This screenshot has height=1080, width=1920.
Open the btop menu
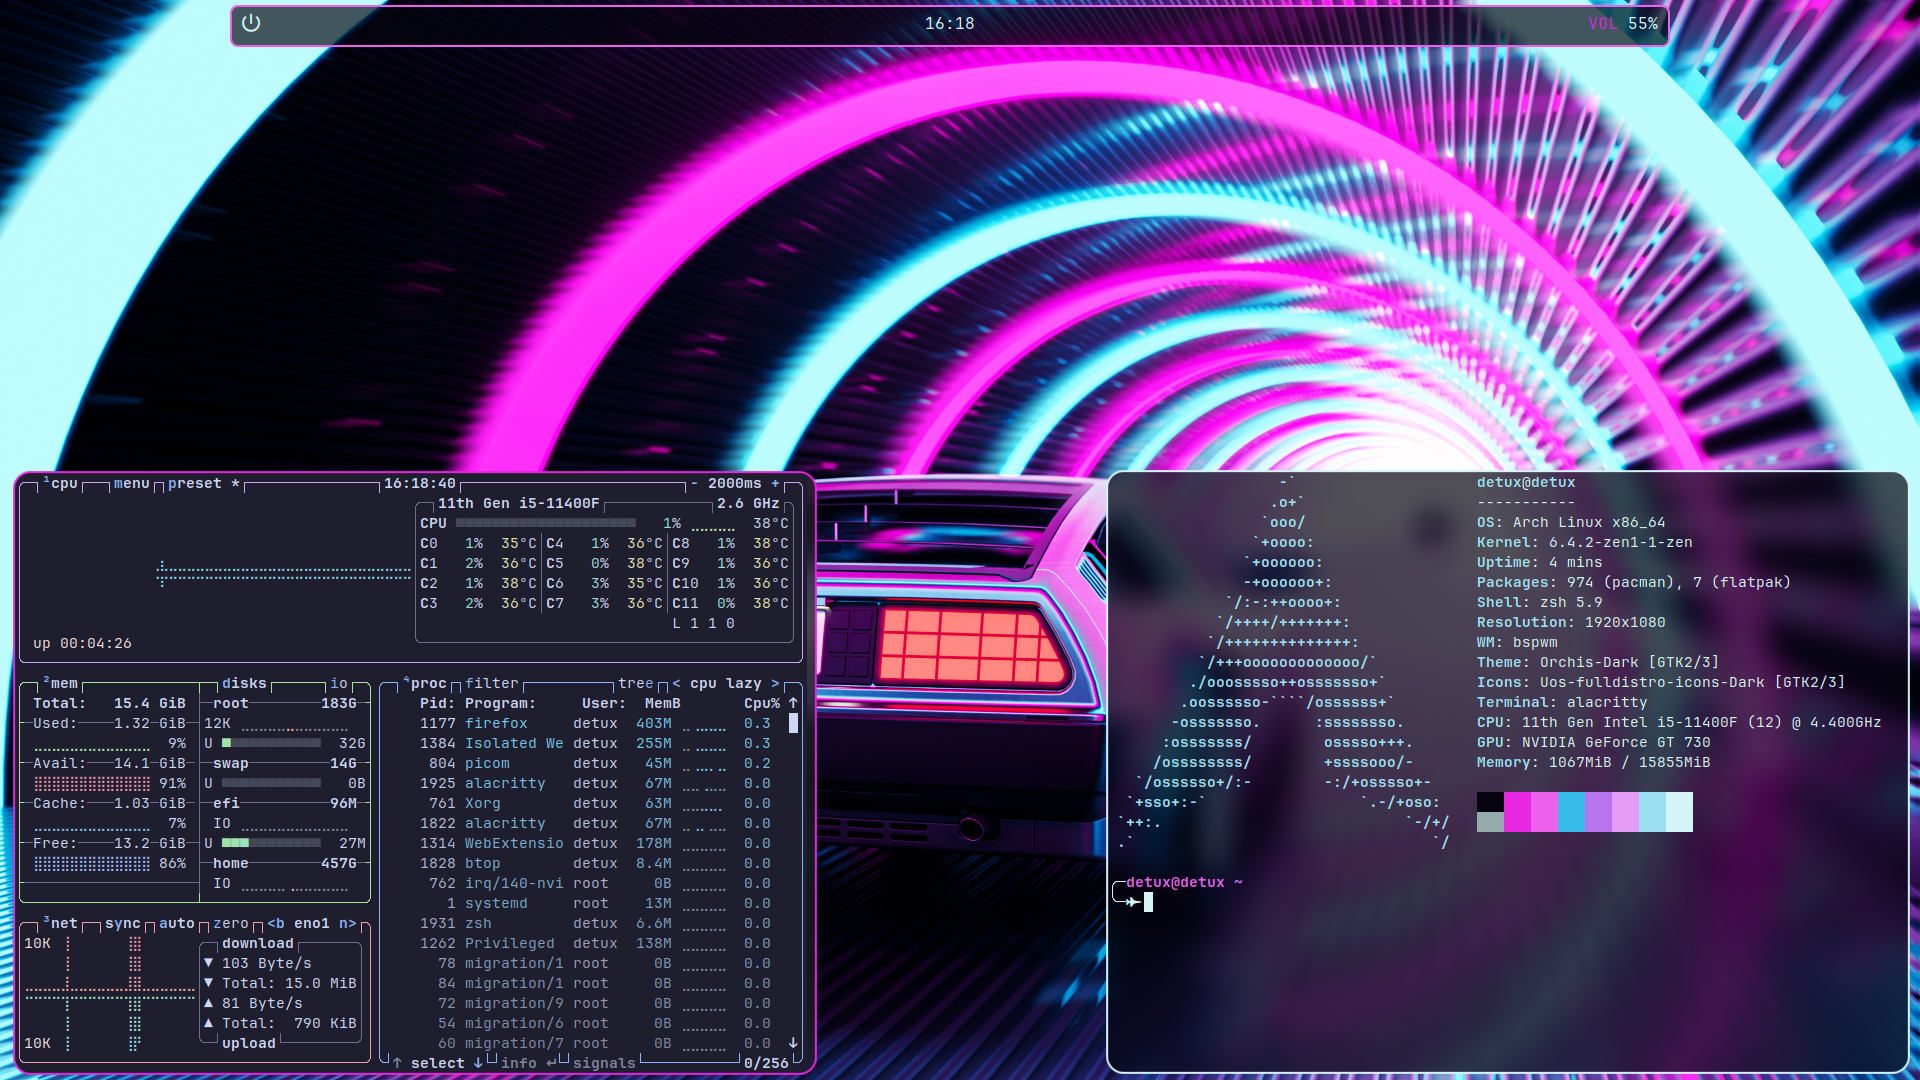(x=131, y=484)
